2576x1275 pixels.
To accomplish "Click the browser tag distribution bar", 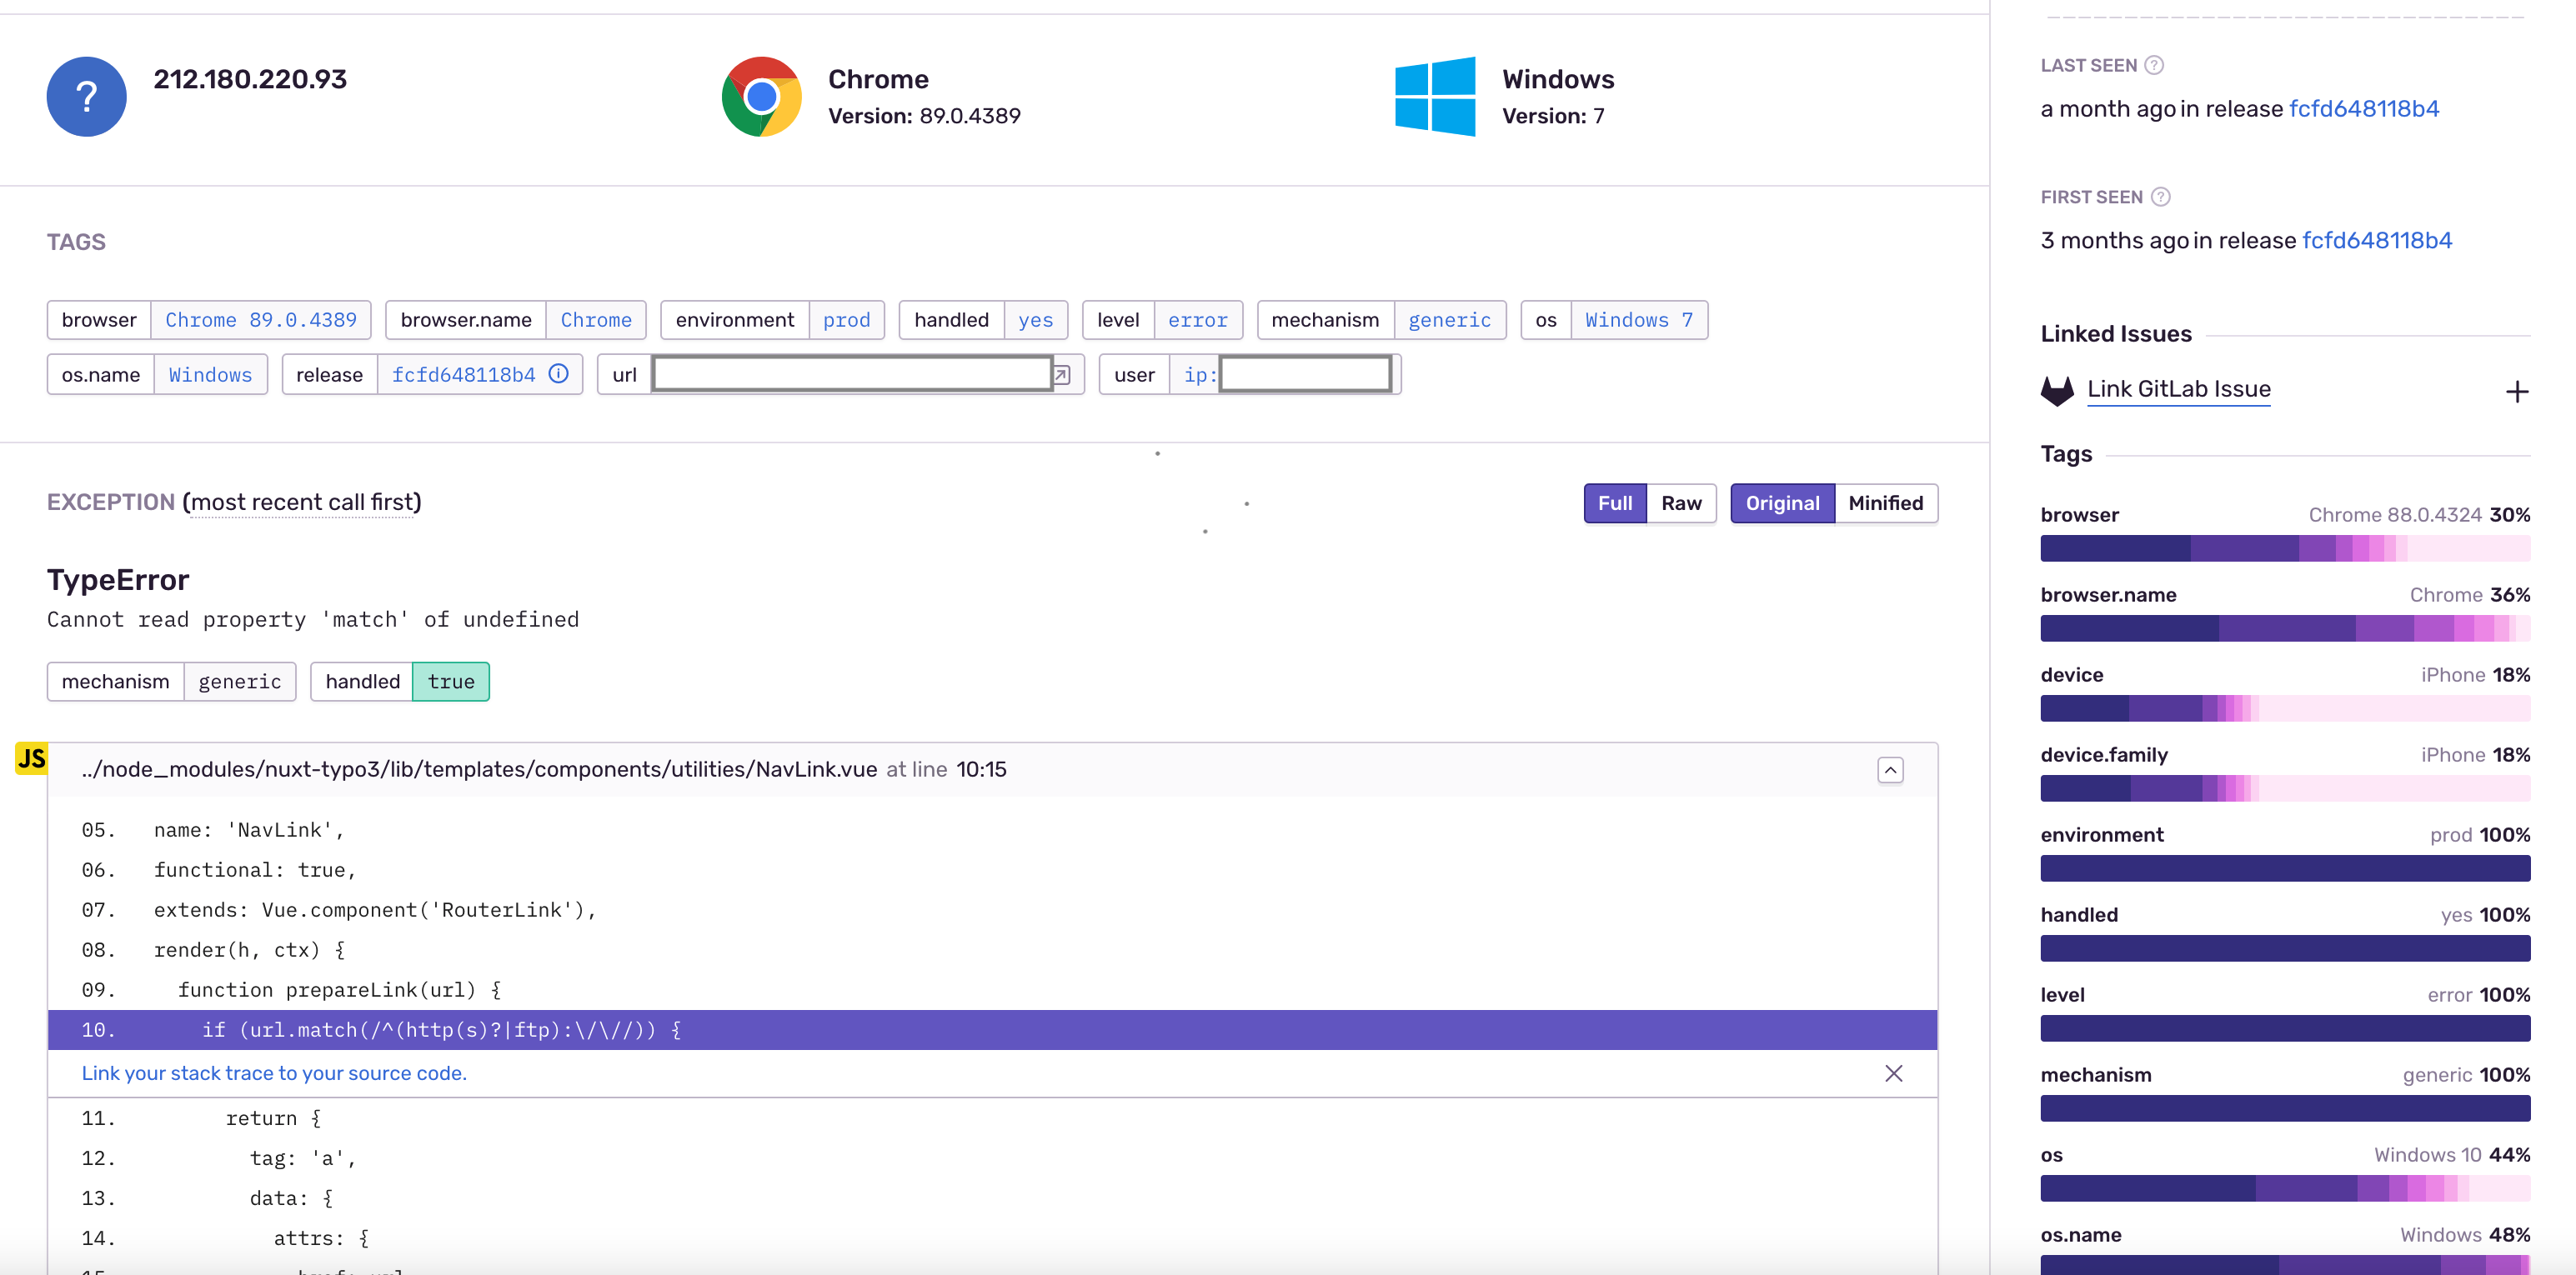I will pos(2284,548).
